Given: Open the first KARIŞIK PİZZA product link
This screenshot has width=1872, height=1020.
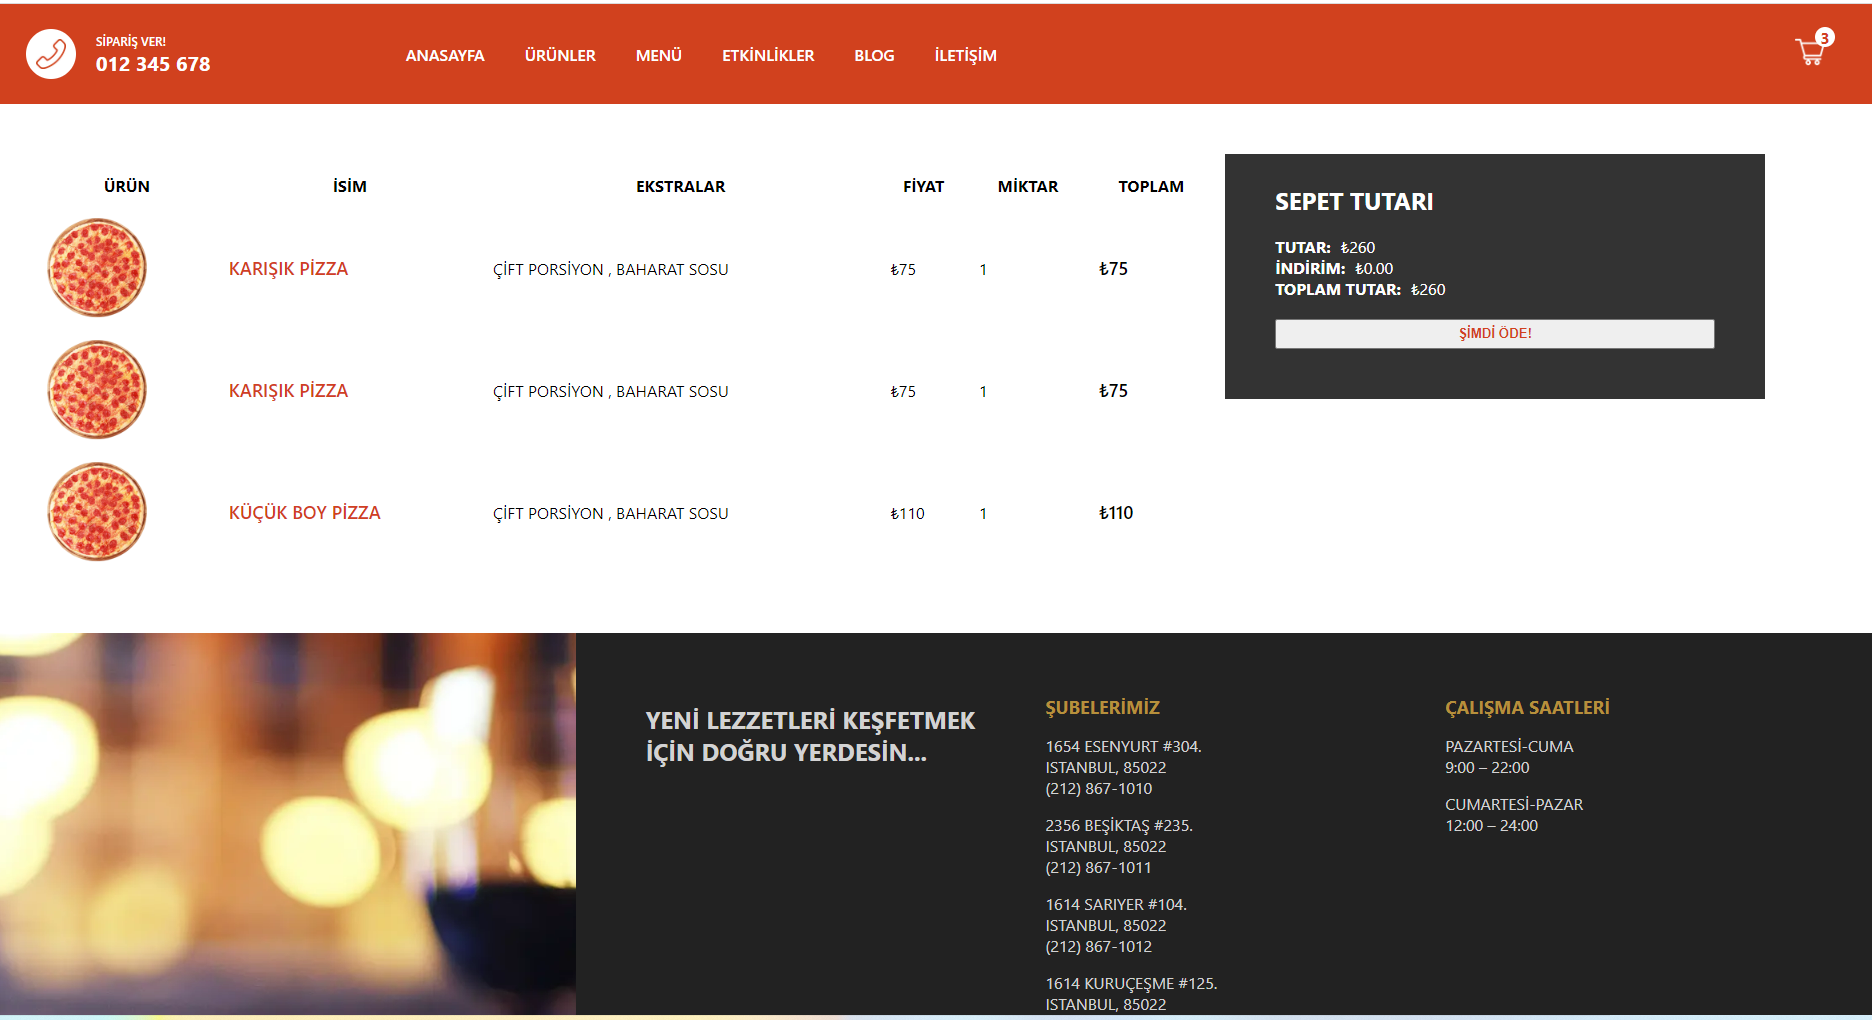Looking at the screenshot, I should [288, 268].
